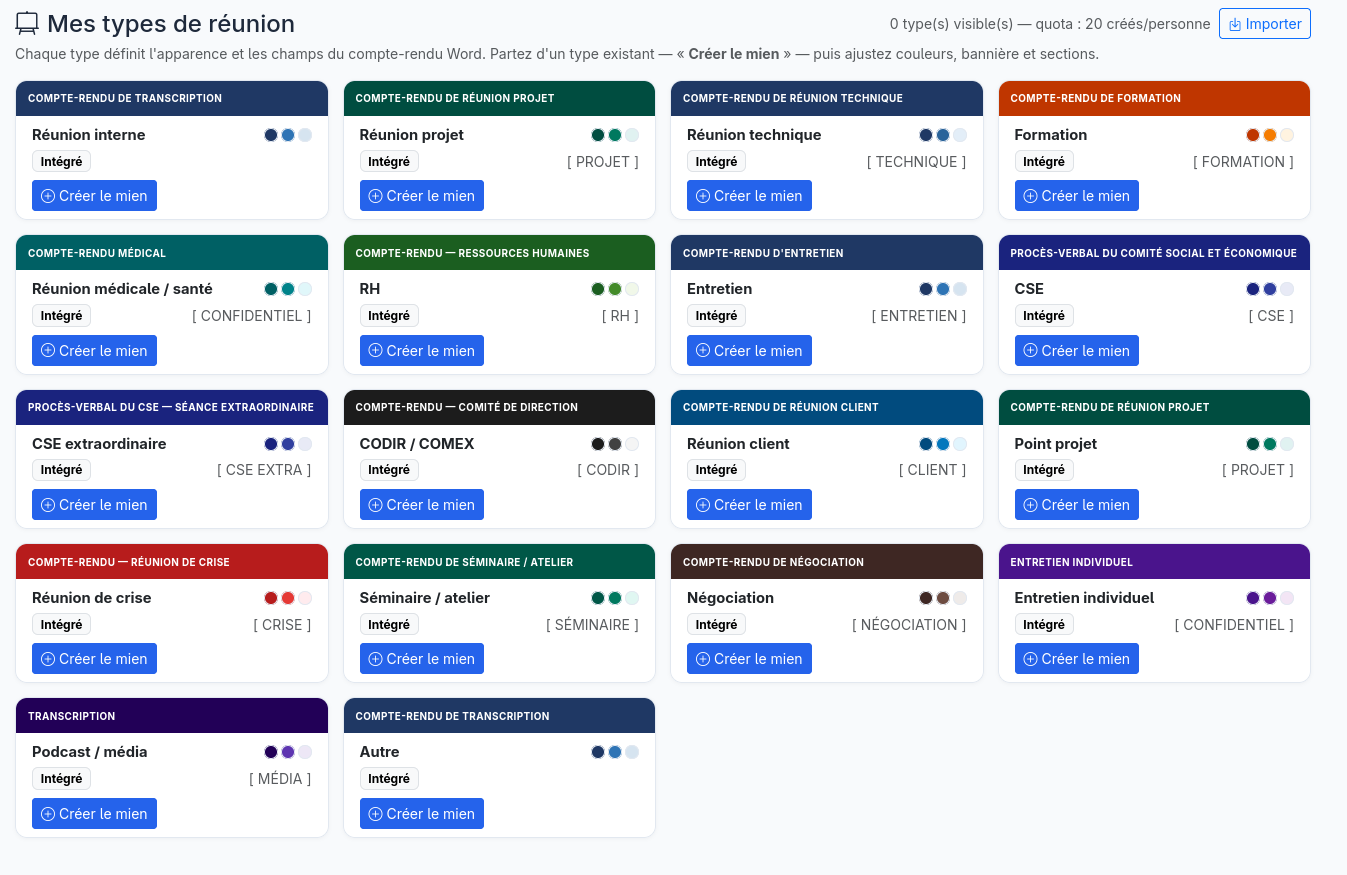The width and height of the screenshot is (1347, 875).
Task: Select the orange color dot on Formation card
Action: 1270,135
